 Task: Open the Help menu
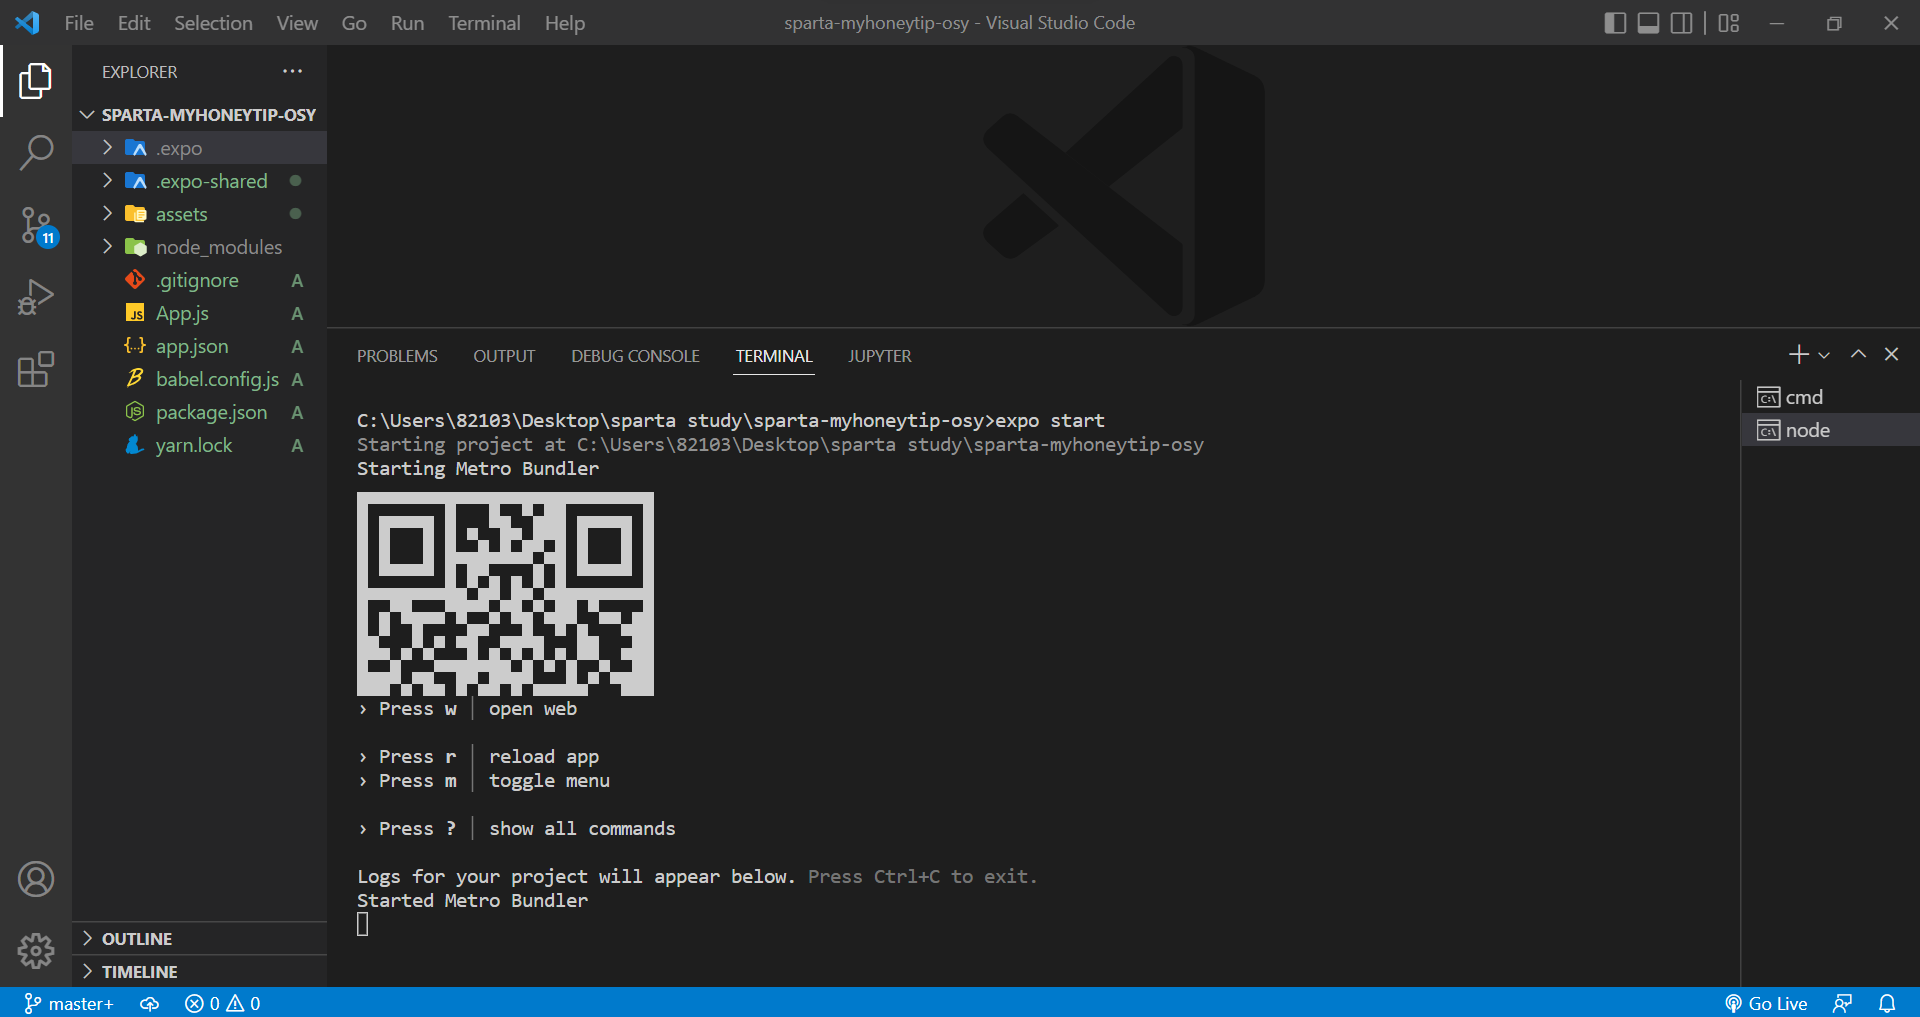pyautogui.click(x=565, y=23)
